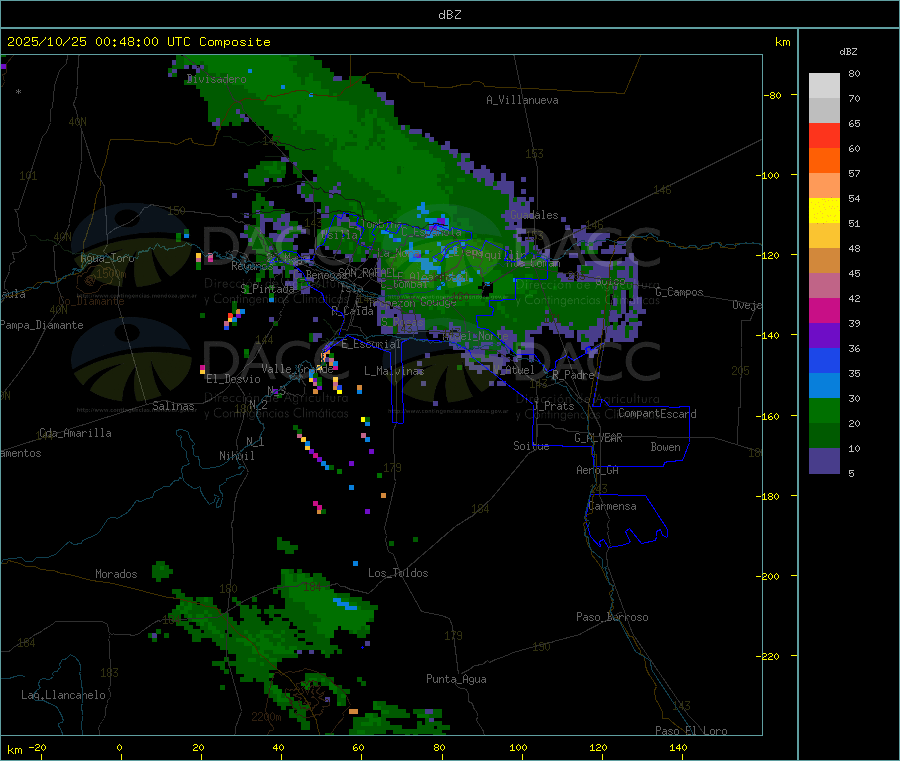The height and width of the screenshot is (761, 900).
Task: Click the Aero_GA label
Action: tap(598, 470)
